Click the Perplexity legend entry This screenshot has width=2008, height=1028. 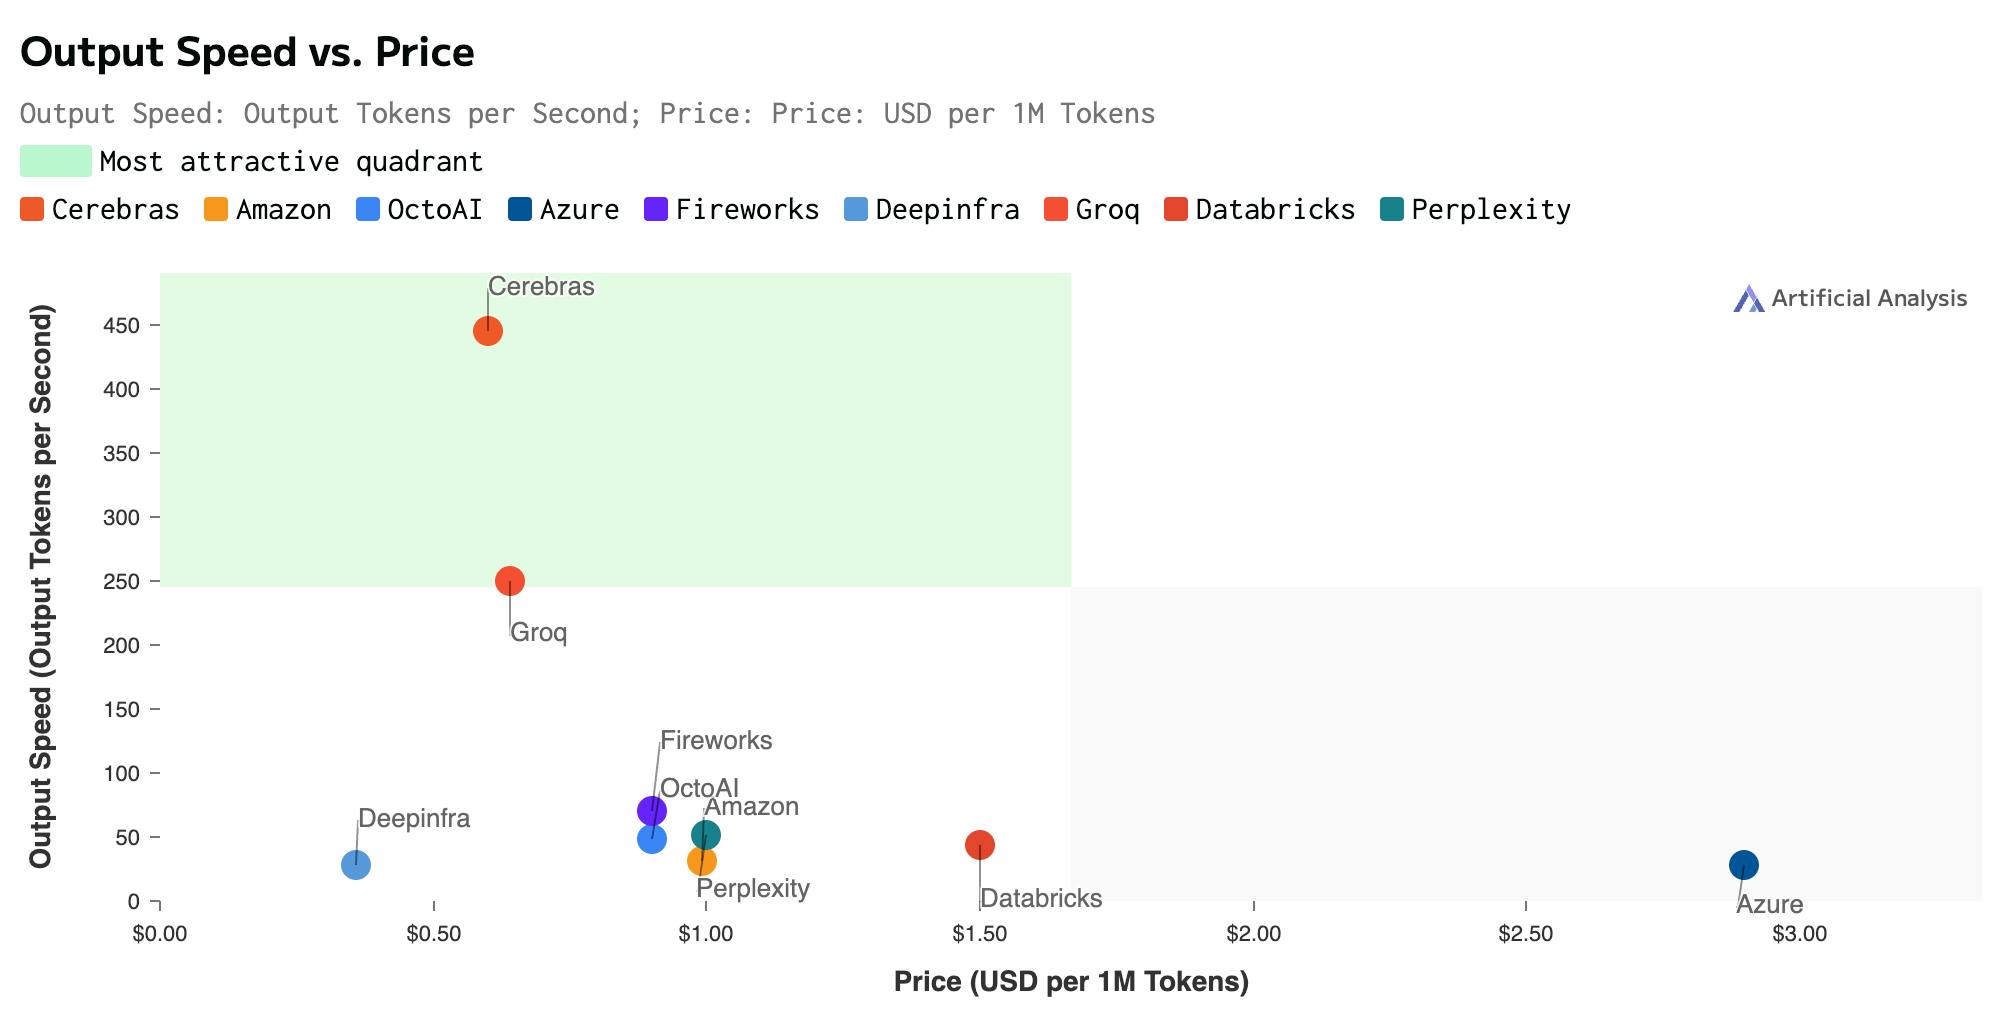pyautogui.click(x=1476, y=210)
